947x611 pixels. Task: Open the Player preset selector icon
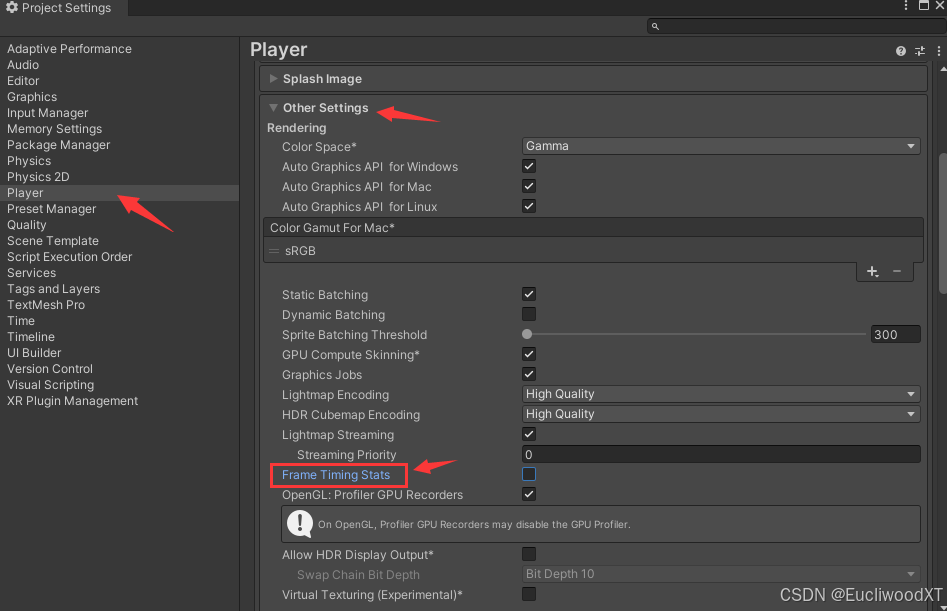point(920,51)
